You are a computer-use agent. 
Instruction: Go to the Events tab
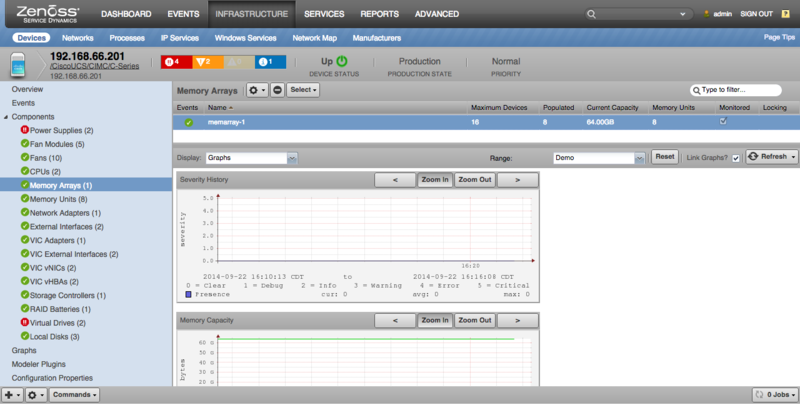coord(183,14)
